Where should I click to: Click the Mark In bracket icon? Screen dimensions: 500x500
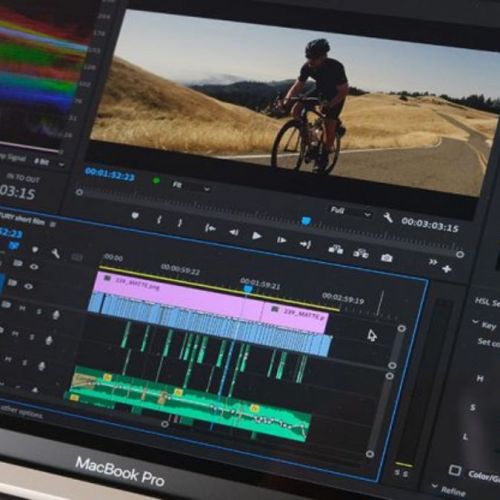click(159, 220)
